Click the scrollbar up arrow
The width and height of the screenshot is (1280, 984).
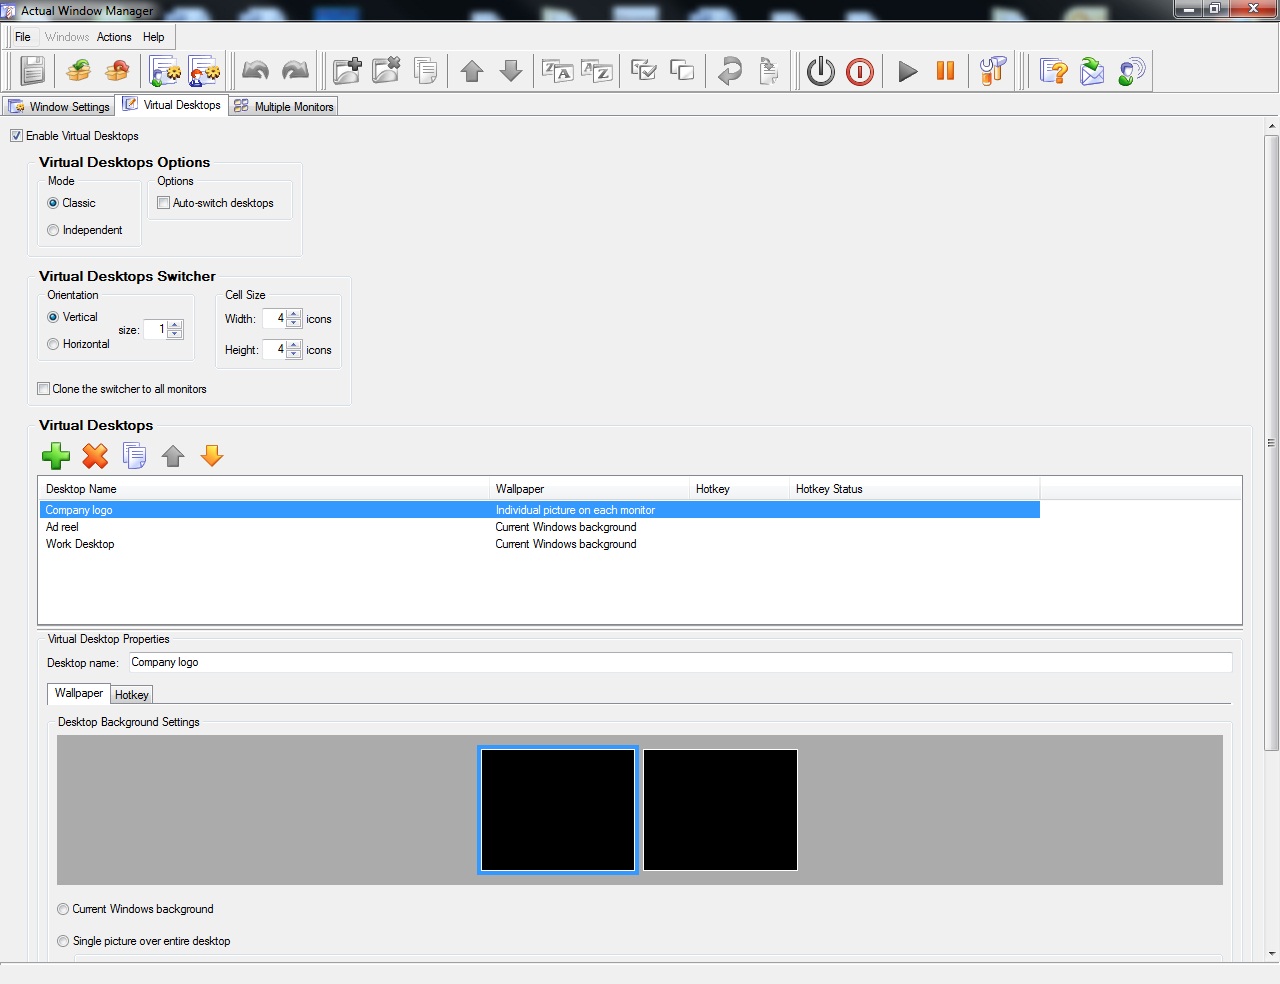[x=1271, y=126]
